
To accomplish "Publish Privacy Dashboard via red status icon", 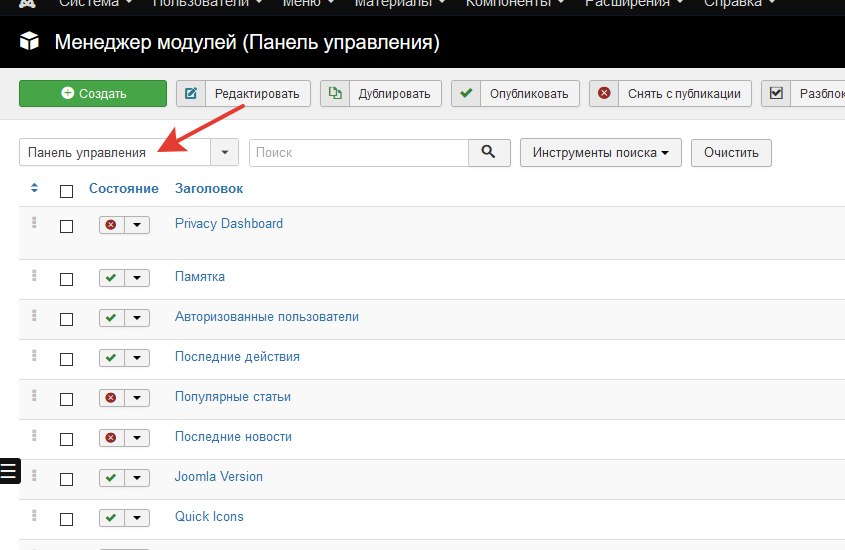I will (112, 225).
